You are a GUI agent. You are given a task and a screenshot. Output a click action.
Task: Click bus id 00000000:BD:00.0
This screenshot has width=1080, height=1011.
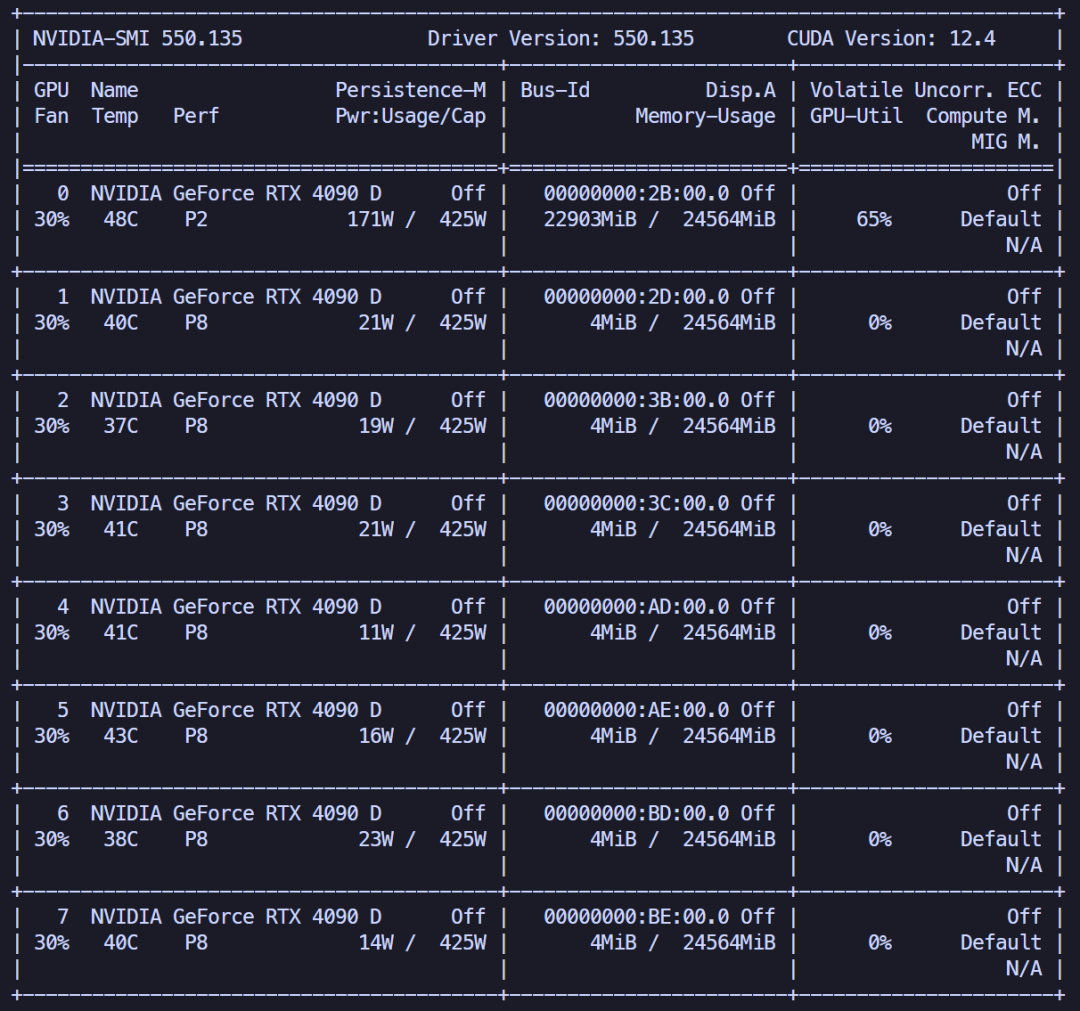pos(636,813)
